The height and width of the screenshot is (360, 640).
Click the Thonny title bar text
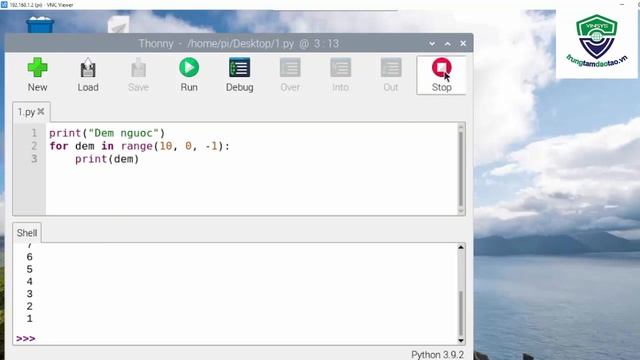point(239,44)
